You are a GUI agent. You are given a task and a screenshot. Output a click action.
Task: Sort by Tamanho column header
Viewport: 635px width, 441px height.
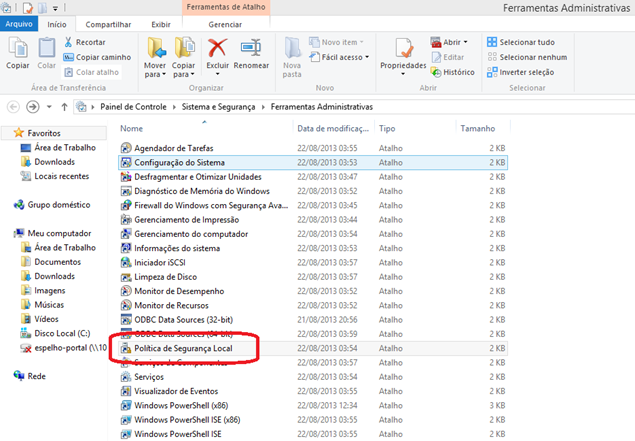pos(478,128)
